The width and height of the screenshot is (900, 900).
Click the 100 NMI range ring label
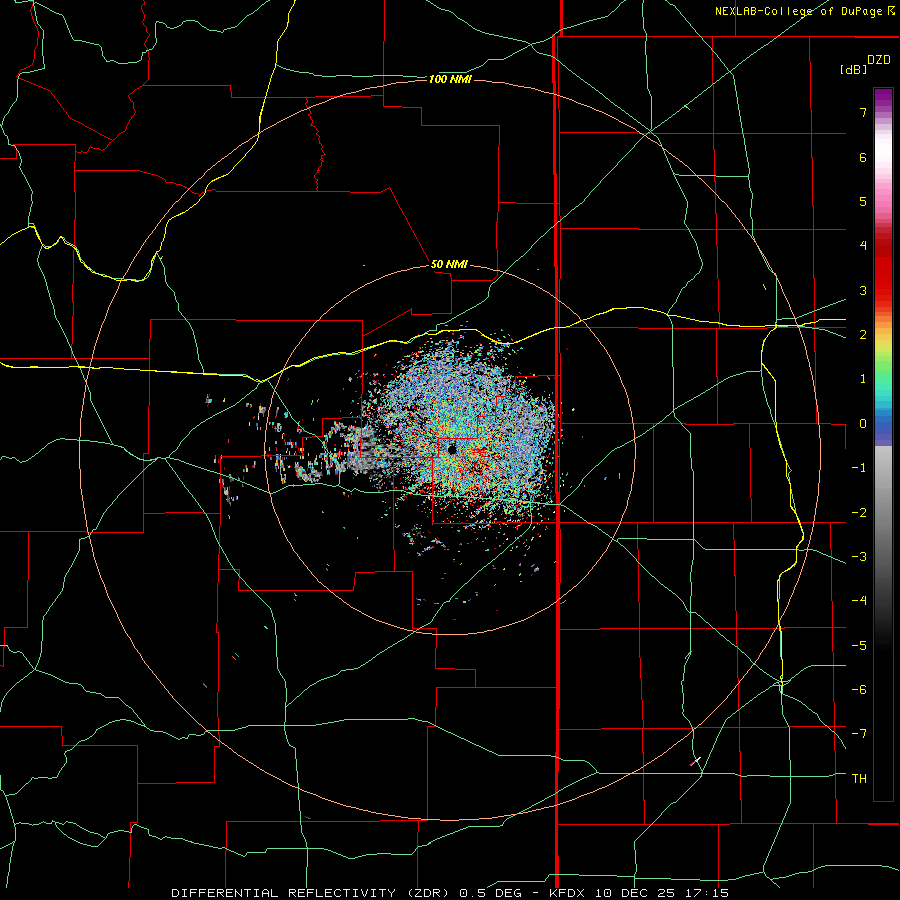pyautogui.click(x=450, y=79)
